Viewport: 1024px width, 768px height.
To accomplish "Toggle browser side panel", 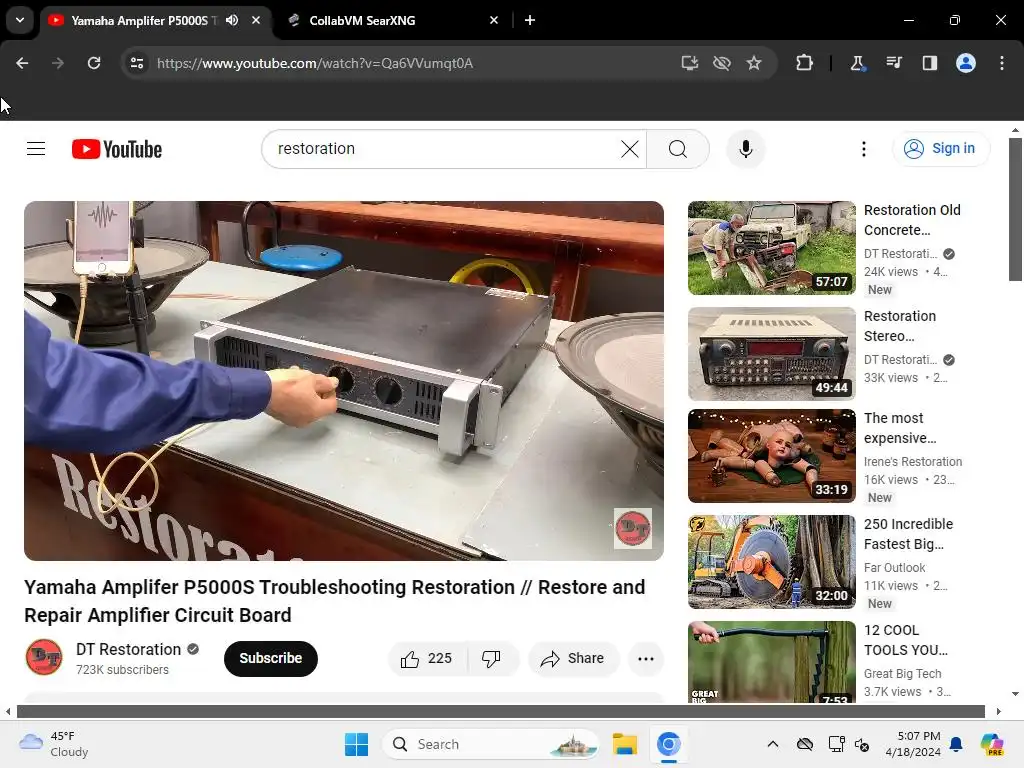I will click(x=930, y=63).
